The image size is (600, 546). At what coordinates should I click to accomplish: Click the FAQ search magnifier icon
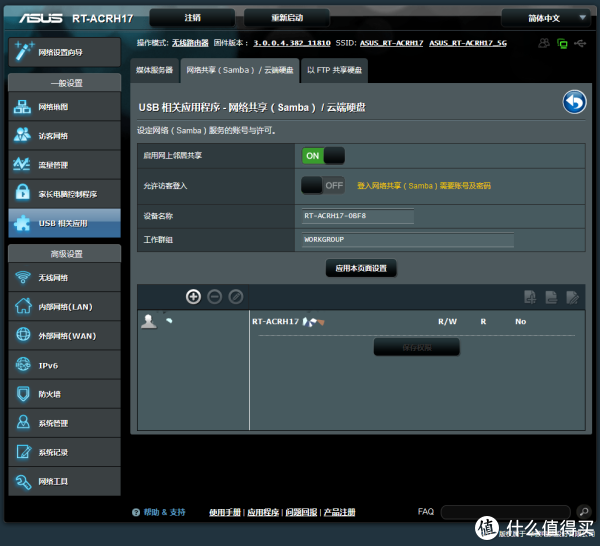tap(584, 511)
